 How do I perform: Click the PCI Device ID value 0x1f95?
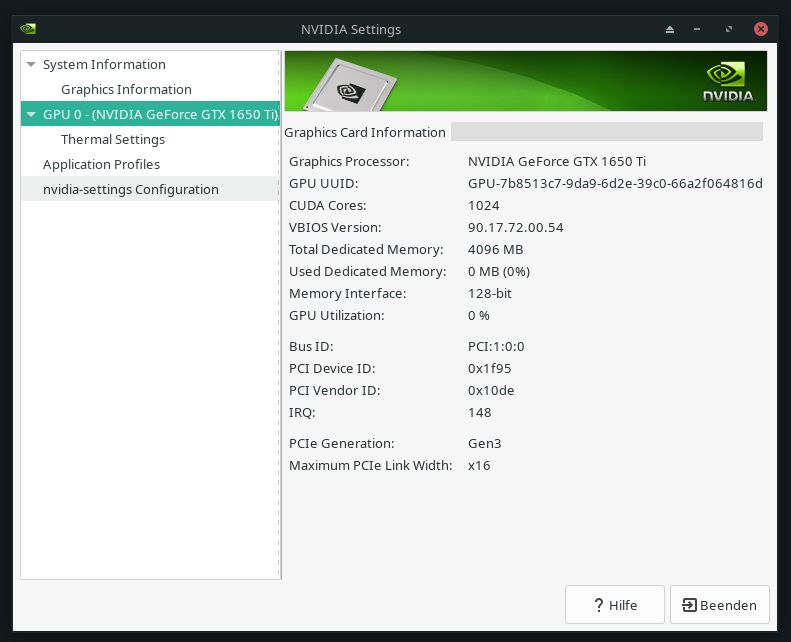[x=491, y=369]
